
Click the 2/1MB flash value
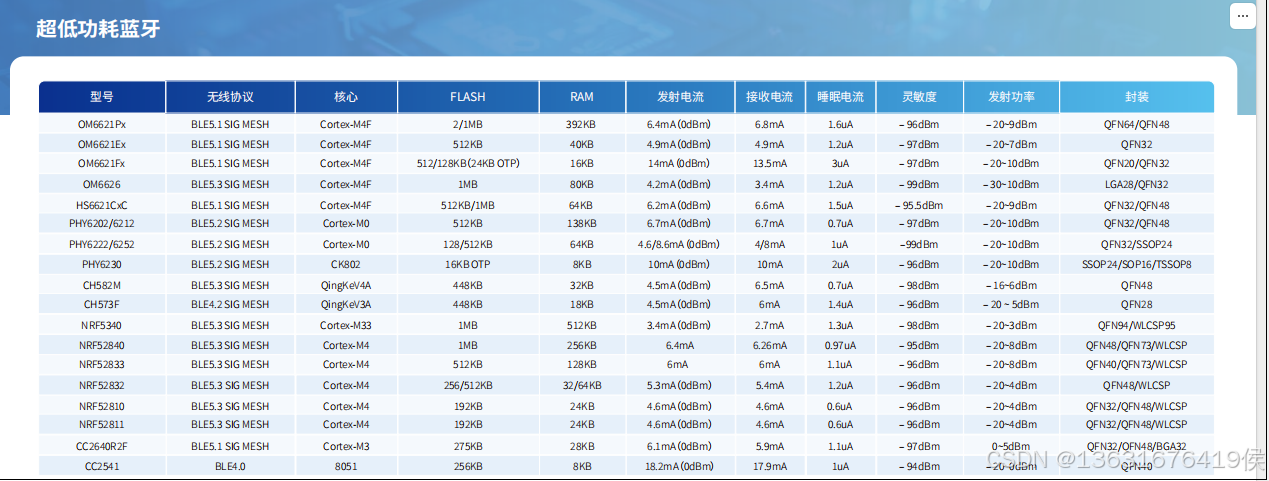[x=468, y=125]
